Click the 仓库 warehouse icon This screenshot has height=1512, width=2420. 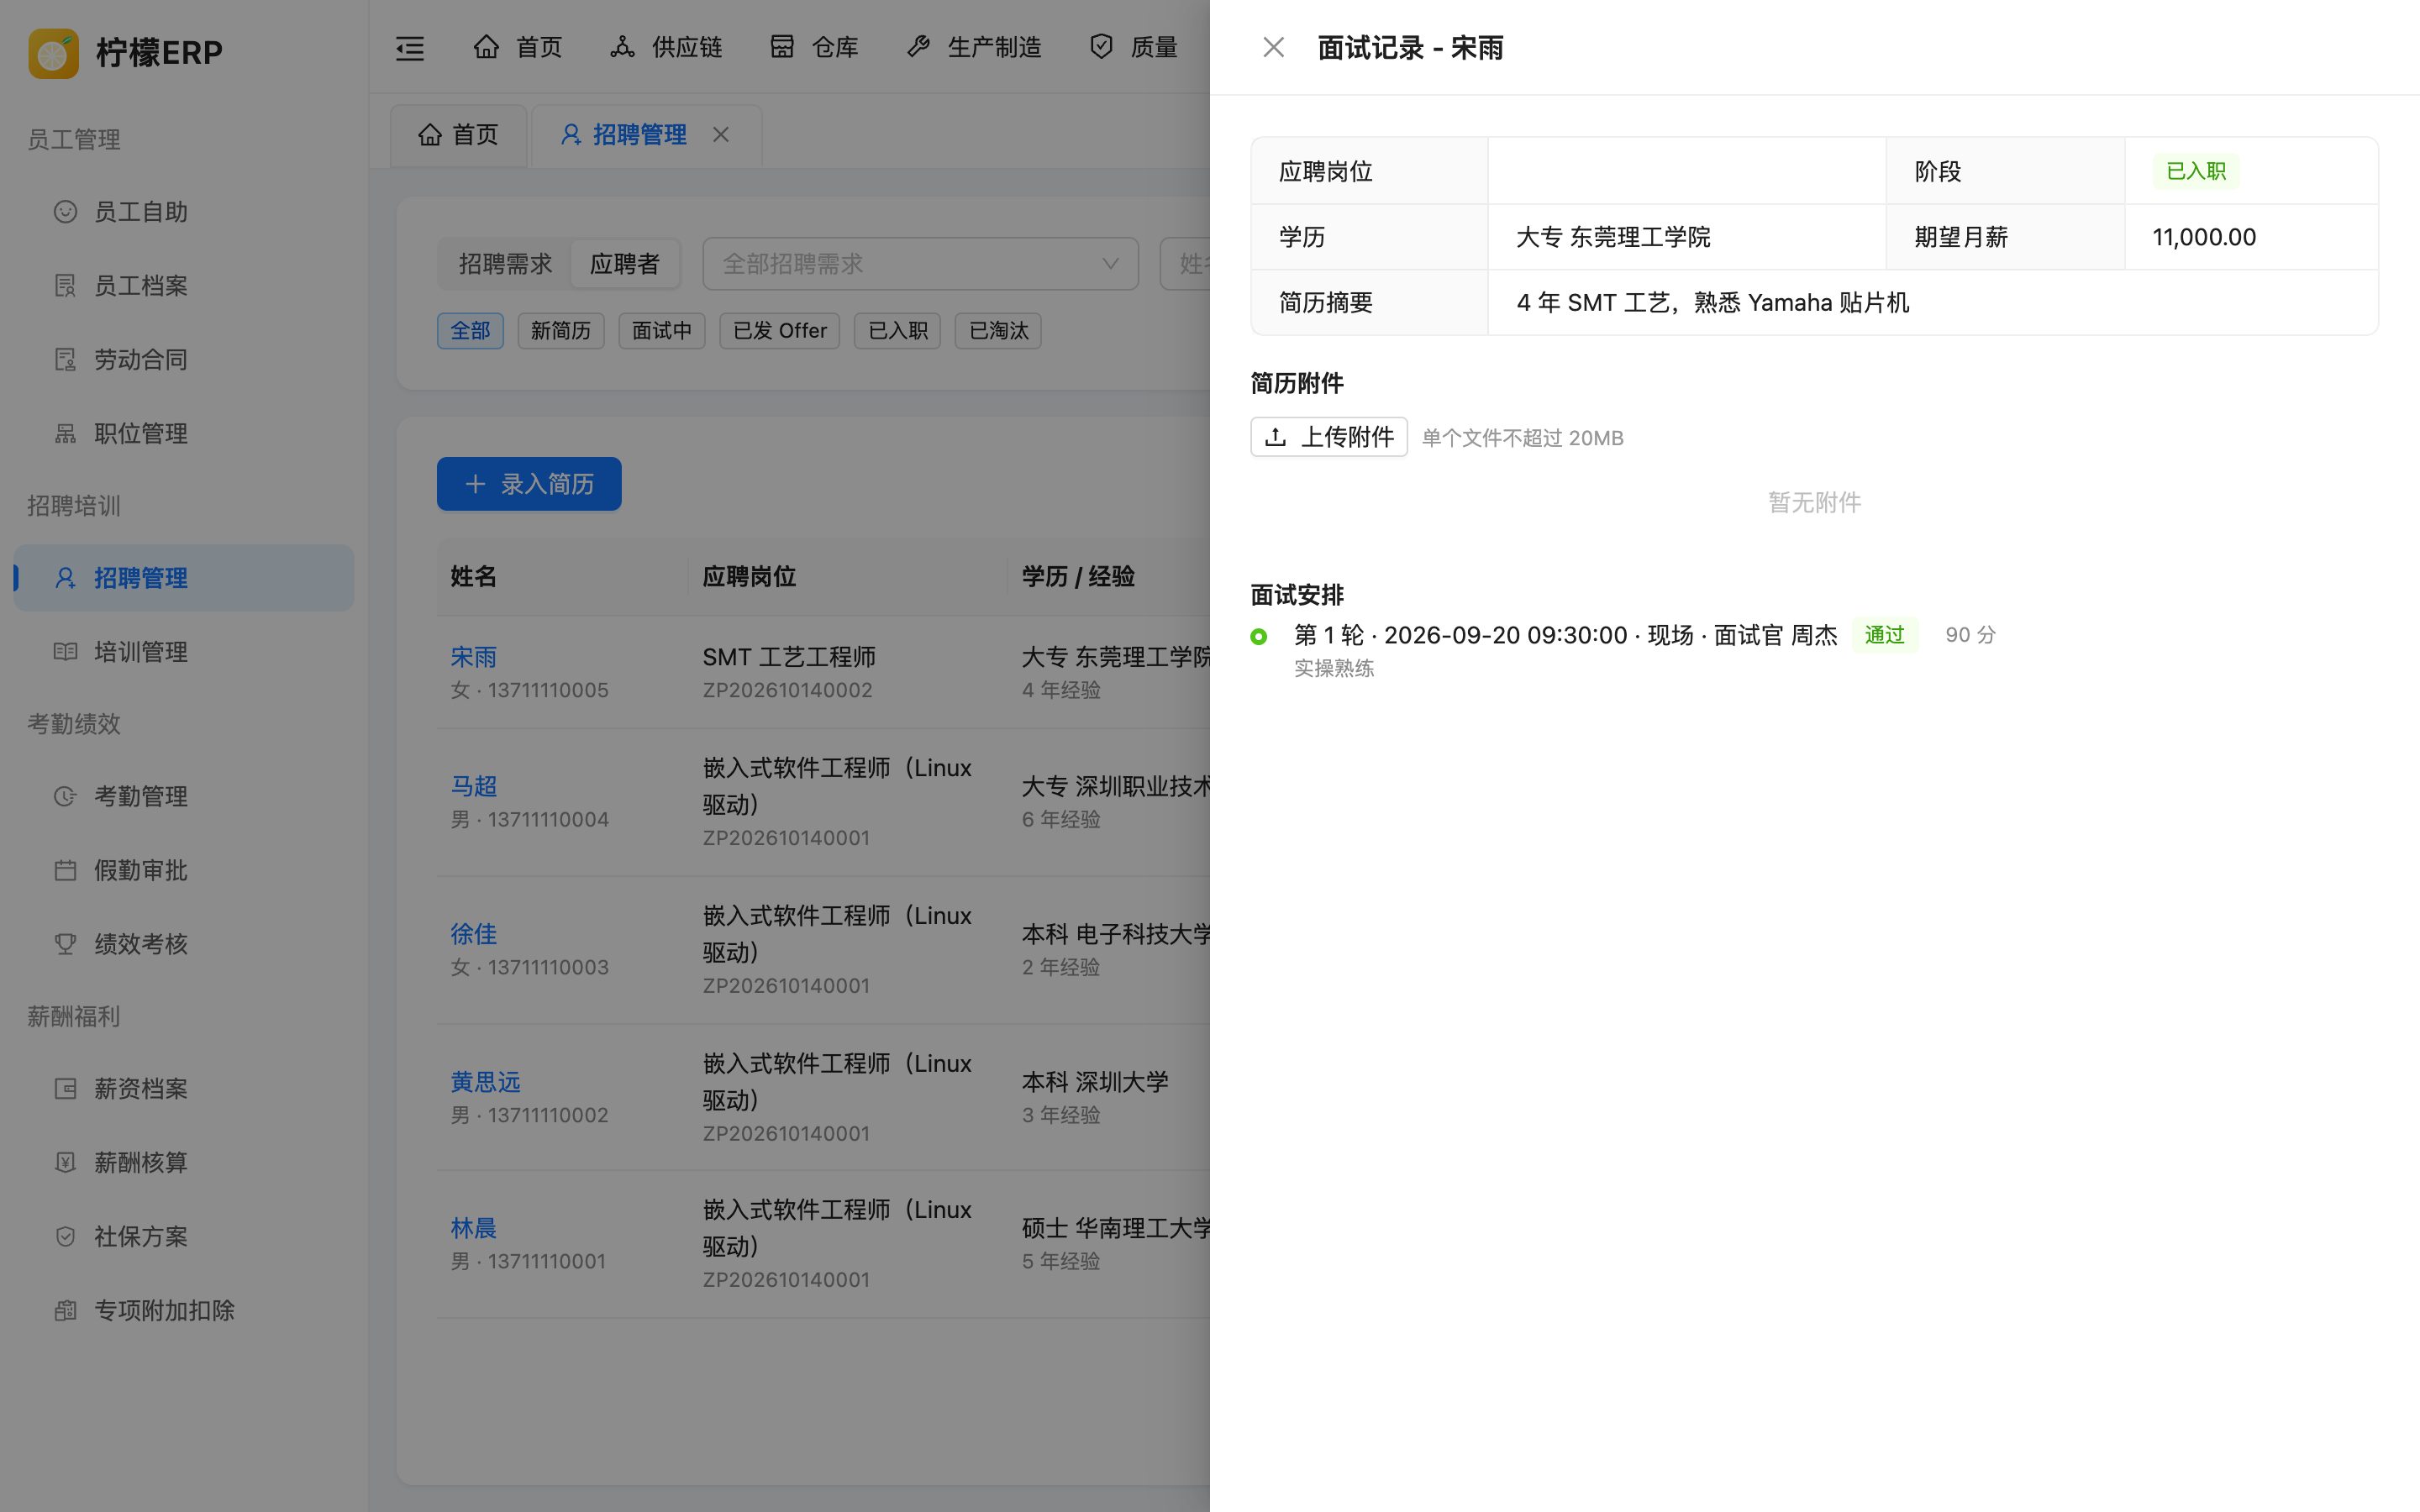(782, 46)
